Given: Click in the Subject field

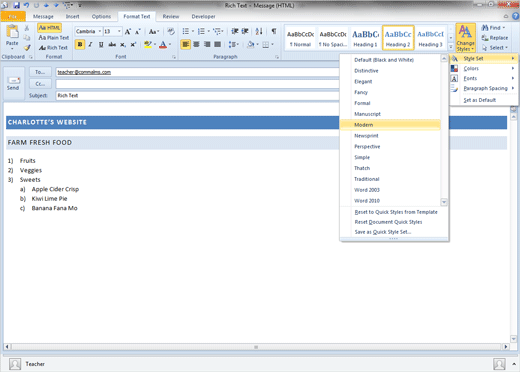Looking at the screenshot, I should (198, 95).
